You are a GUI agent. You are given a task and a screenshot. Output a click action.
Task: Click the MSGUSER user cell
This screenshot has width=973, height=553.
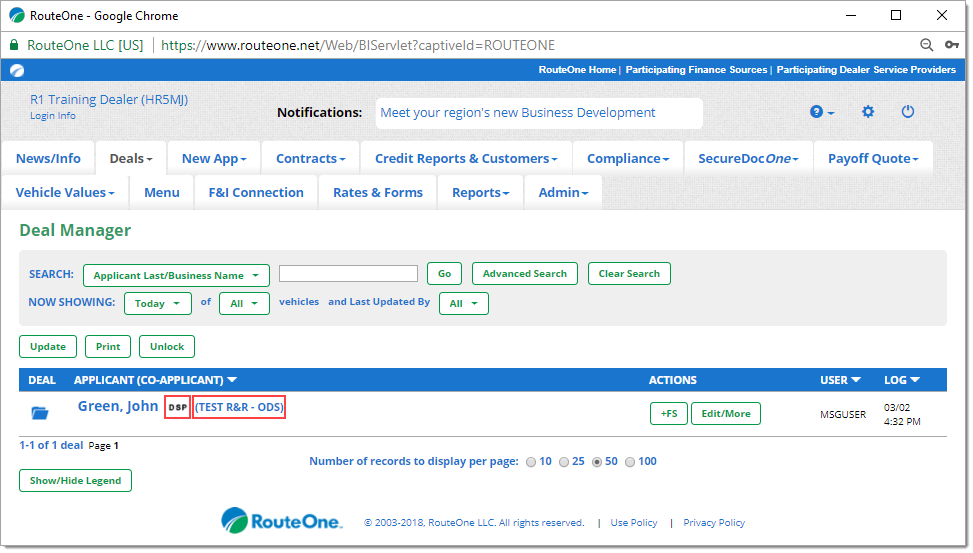point(843,415)
